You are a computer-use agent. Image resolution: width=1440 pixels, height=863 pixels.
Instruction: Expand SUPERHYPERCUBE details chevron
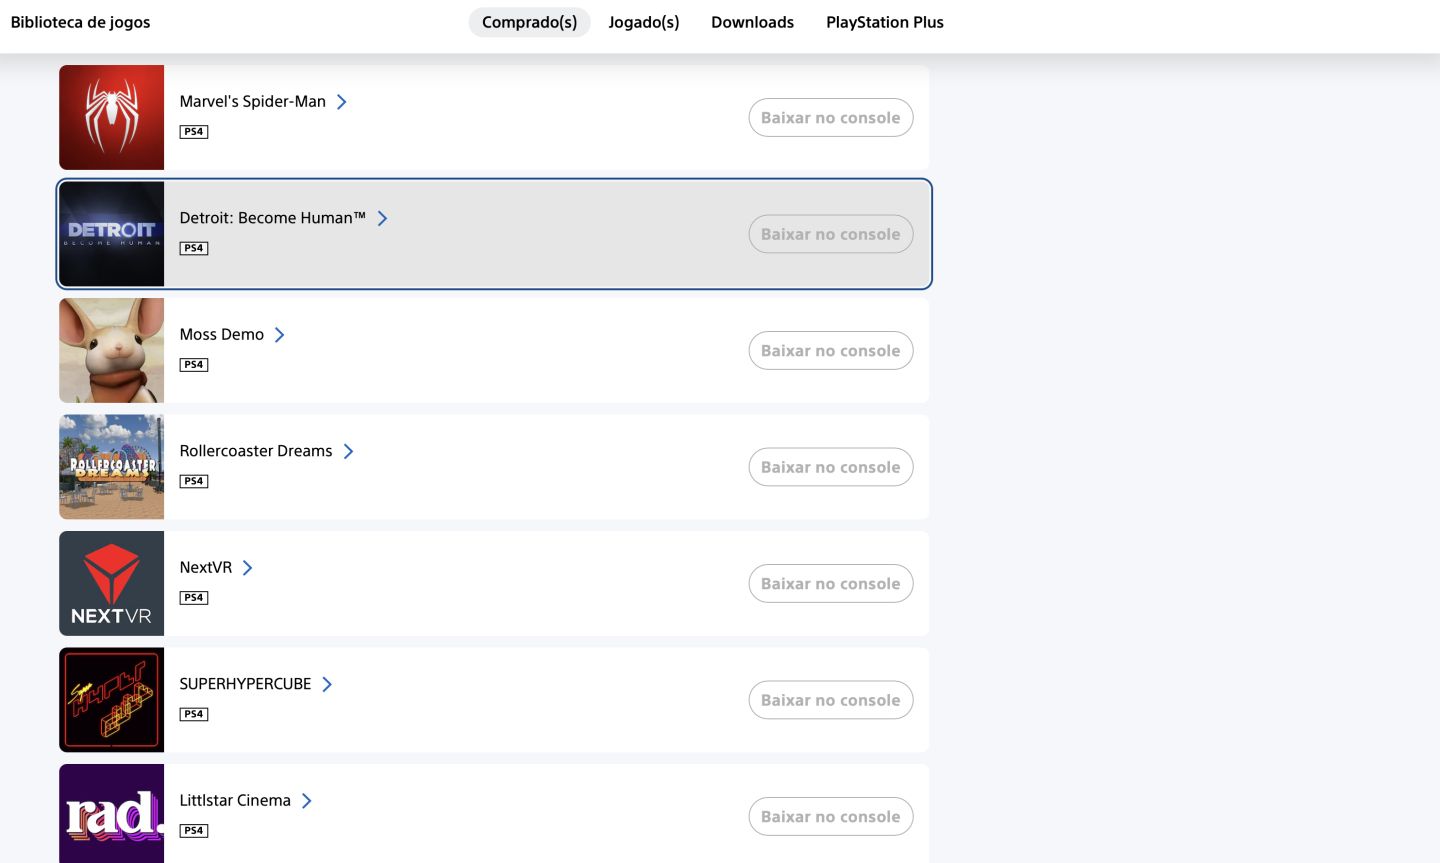coord(327,684)
